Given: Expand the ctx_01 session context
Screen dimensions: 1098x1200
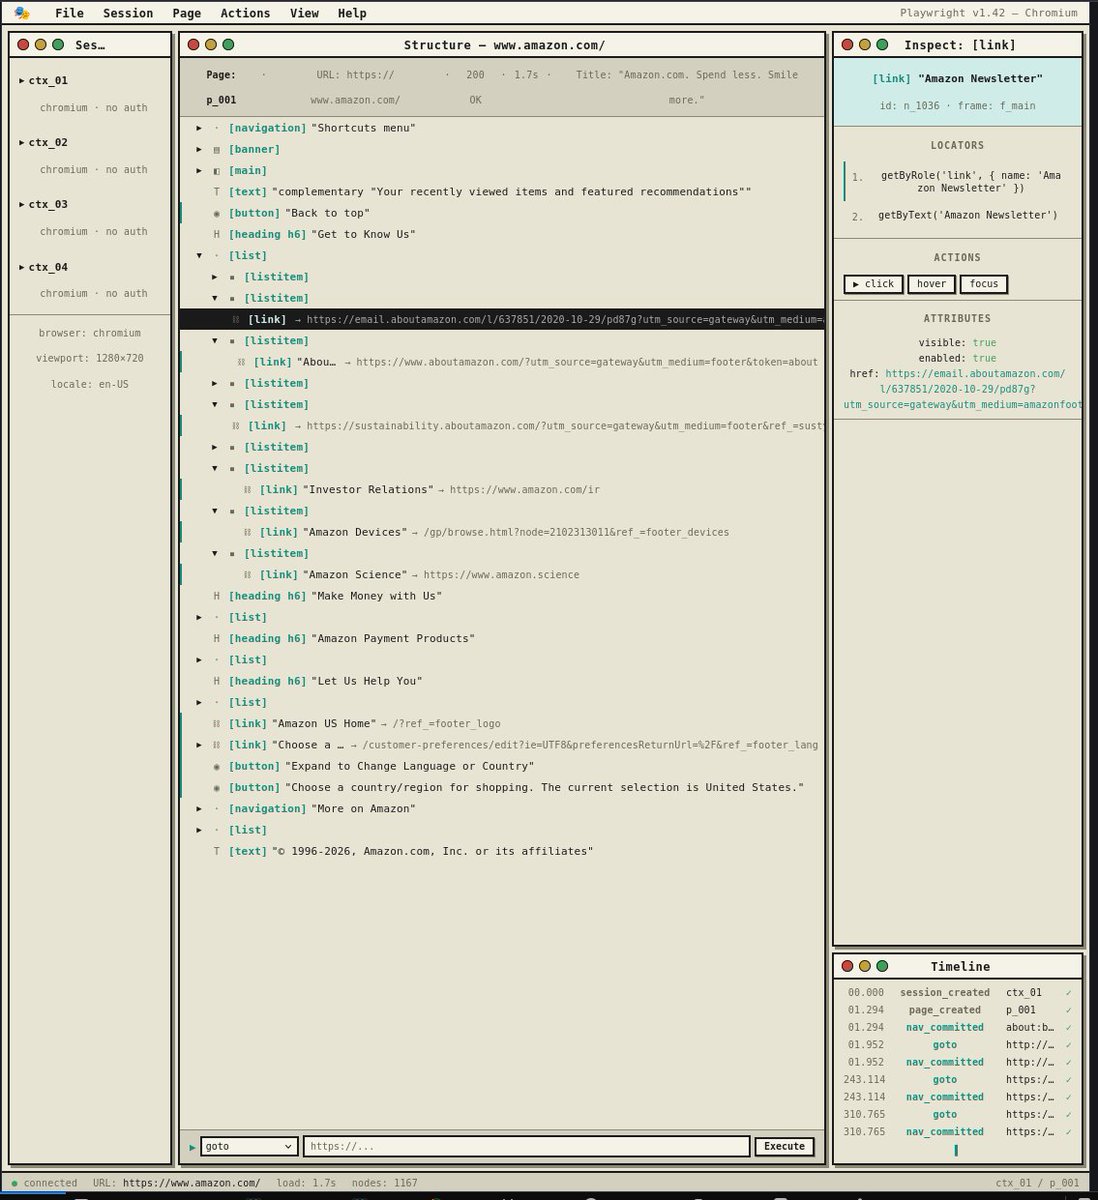Looking at the screenshot, I should point(22,81).
